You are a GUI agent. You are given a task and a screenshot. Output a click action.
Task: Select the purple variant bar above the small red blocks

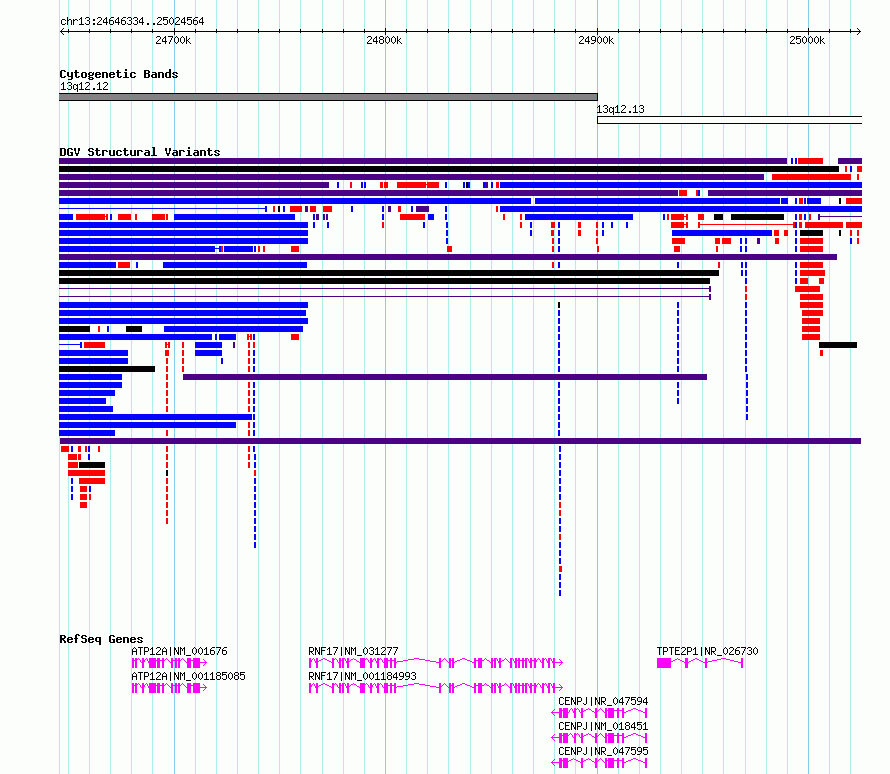click(460, 441)
